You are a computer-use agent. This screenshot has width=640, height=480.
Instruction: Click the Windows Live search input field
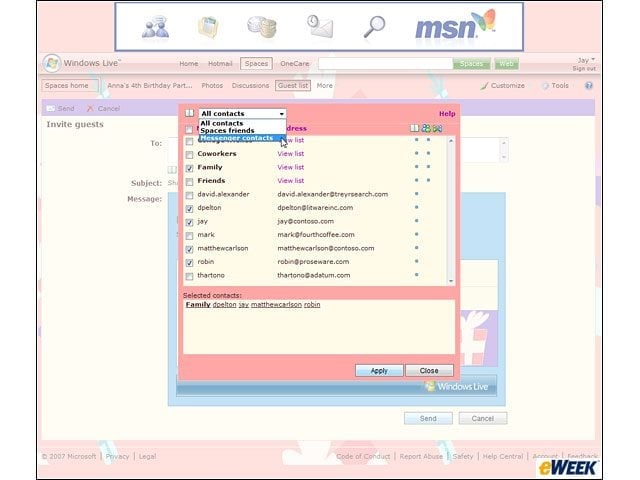tap(385, 64)
